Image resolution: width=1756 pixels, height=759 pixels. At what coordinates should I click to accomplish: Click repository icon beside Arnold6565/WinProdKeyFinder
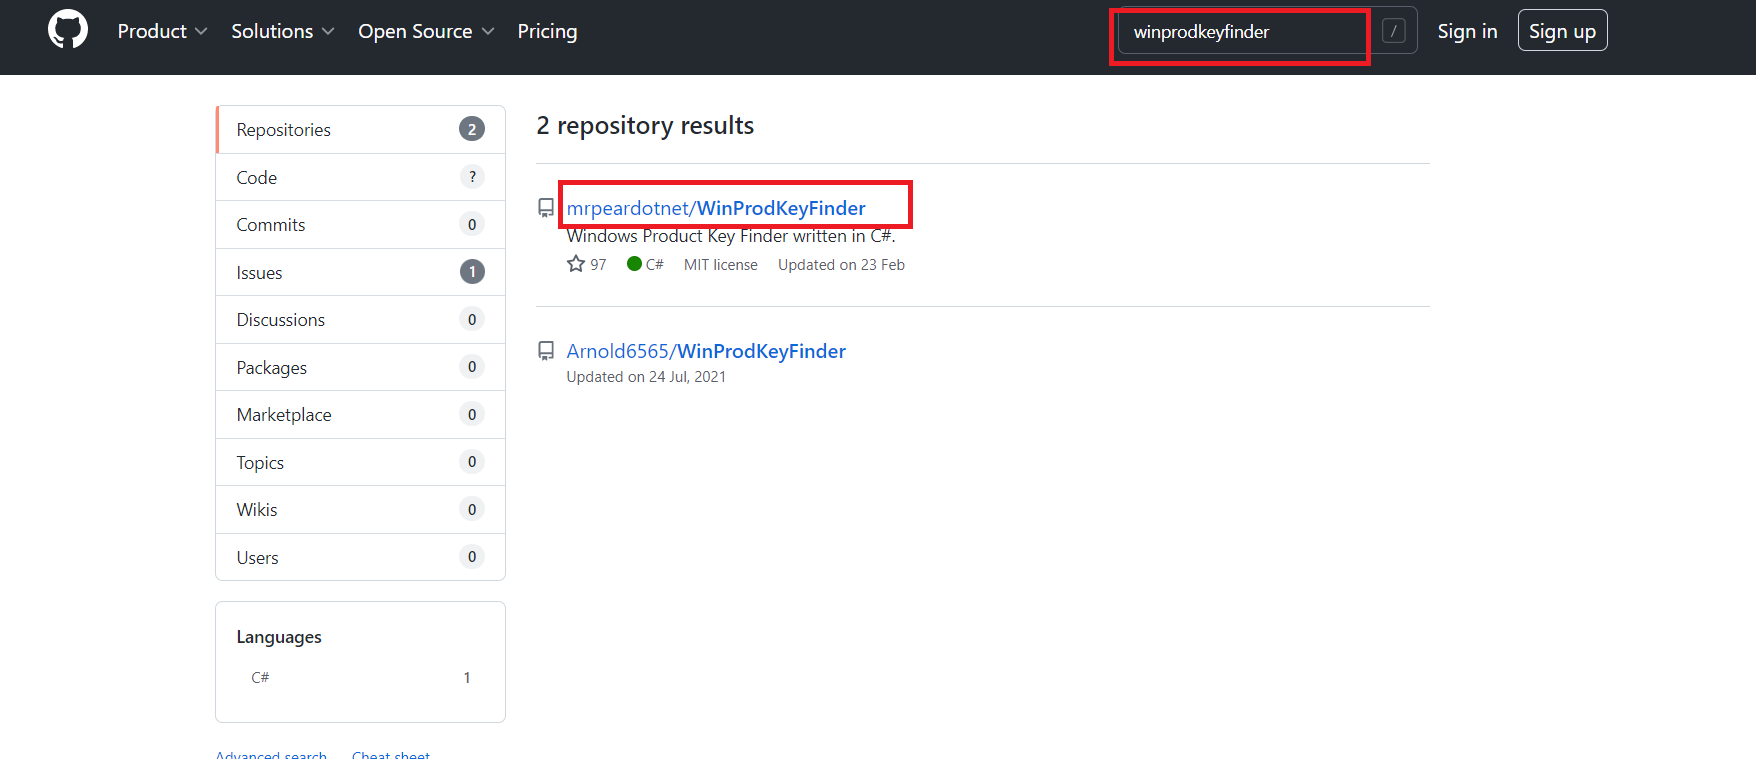click(546, 351)
